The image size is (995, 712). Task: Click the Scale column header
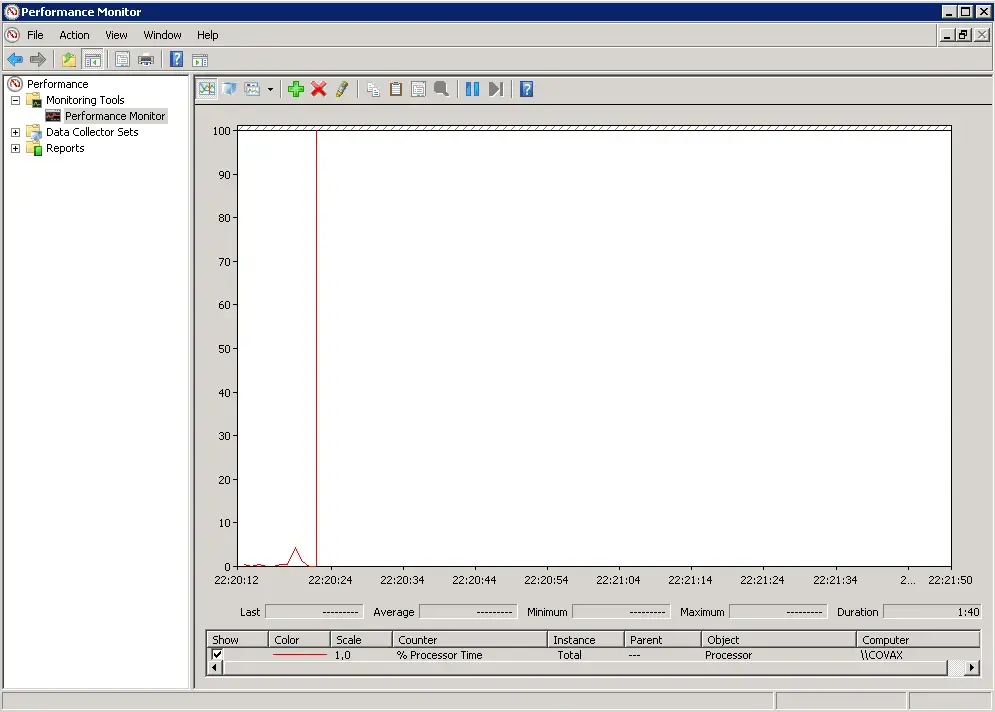[x=362, y=639]
